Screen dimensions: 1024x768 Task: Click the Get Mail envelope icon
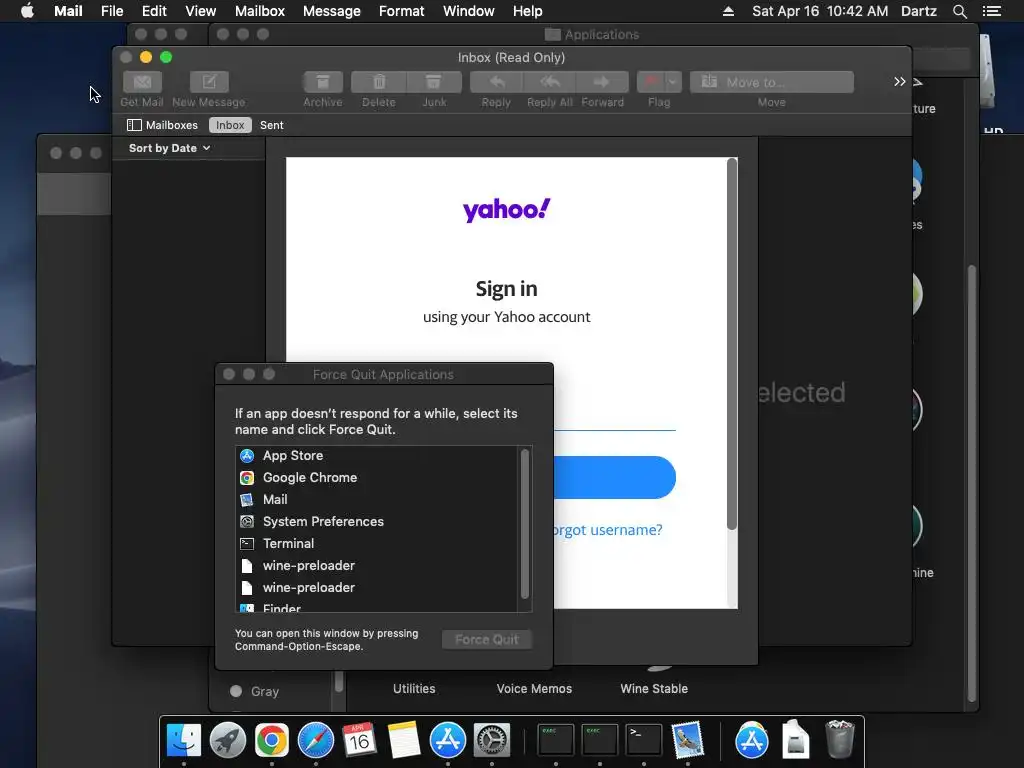click(x=142, y=82)
